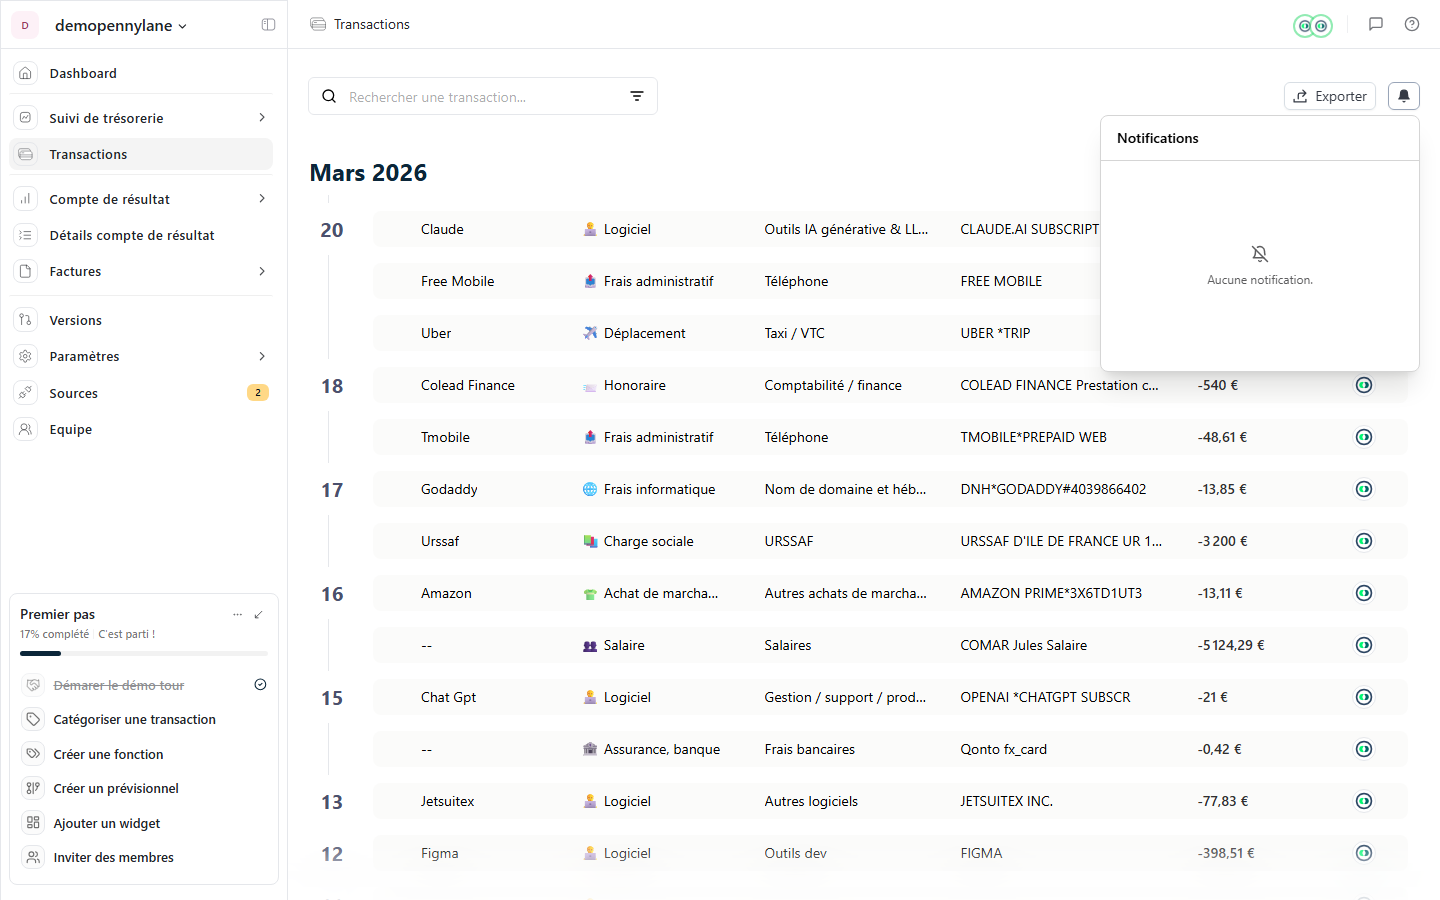The width and height of the screenshot is (1440, 900).
Task: Open Dashboard in the sidebar
Action: coord(141,73)
